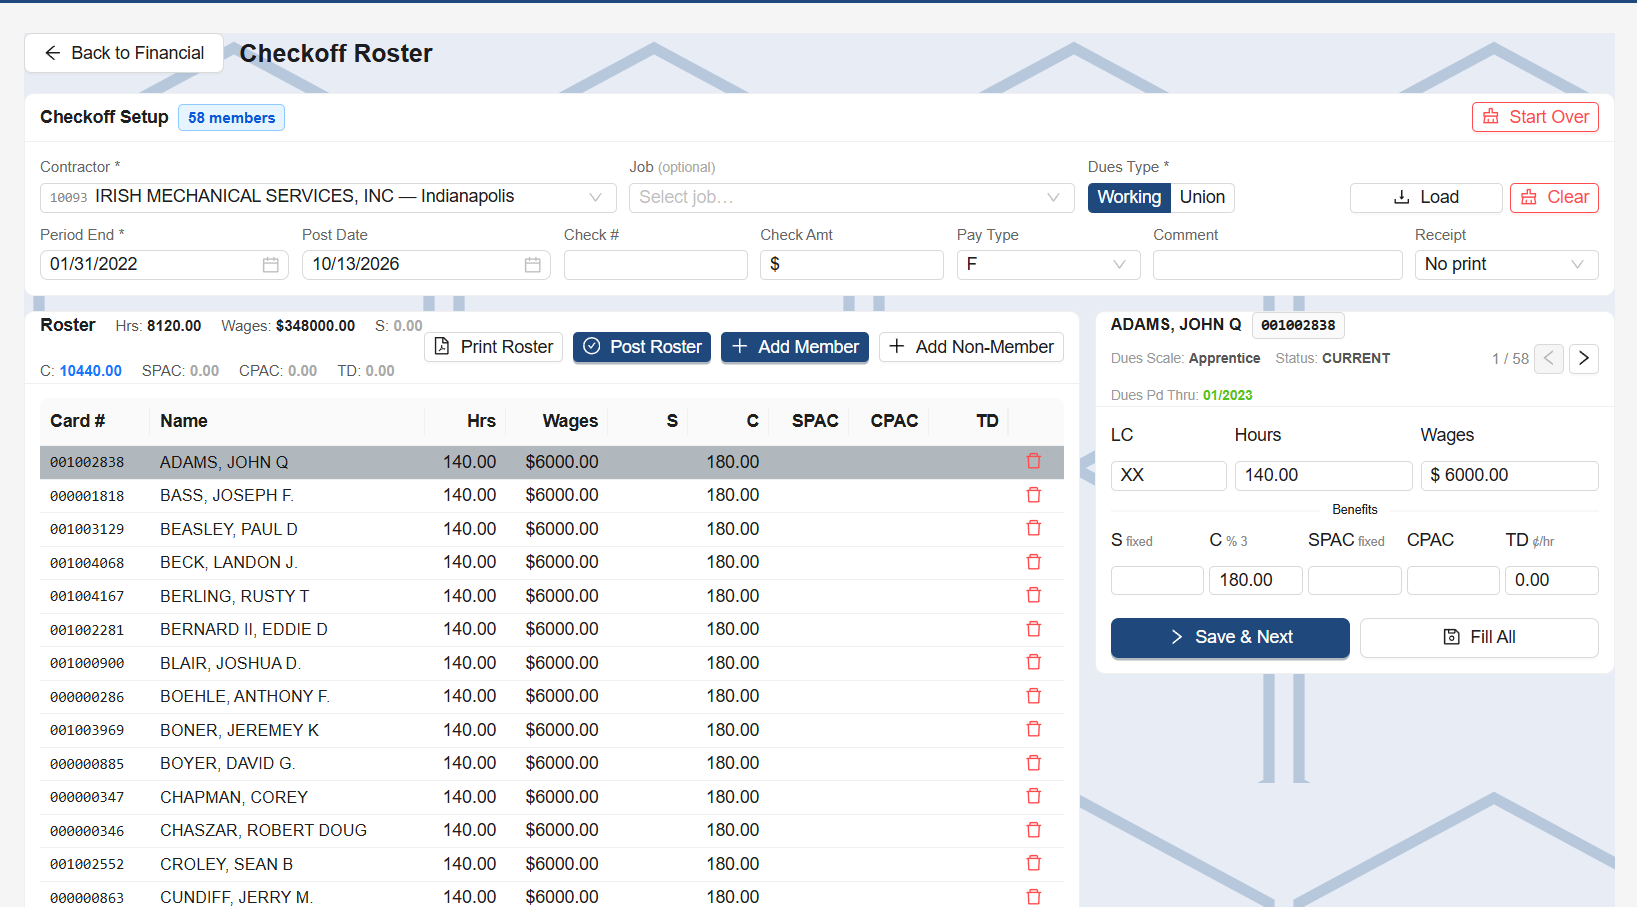Click Add Member button
The width and height of the screenshot is (1637, 907).
click(795, 347)
